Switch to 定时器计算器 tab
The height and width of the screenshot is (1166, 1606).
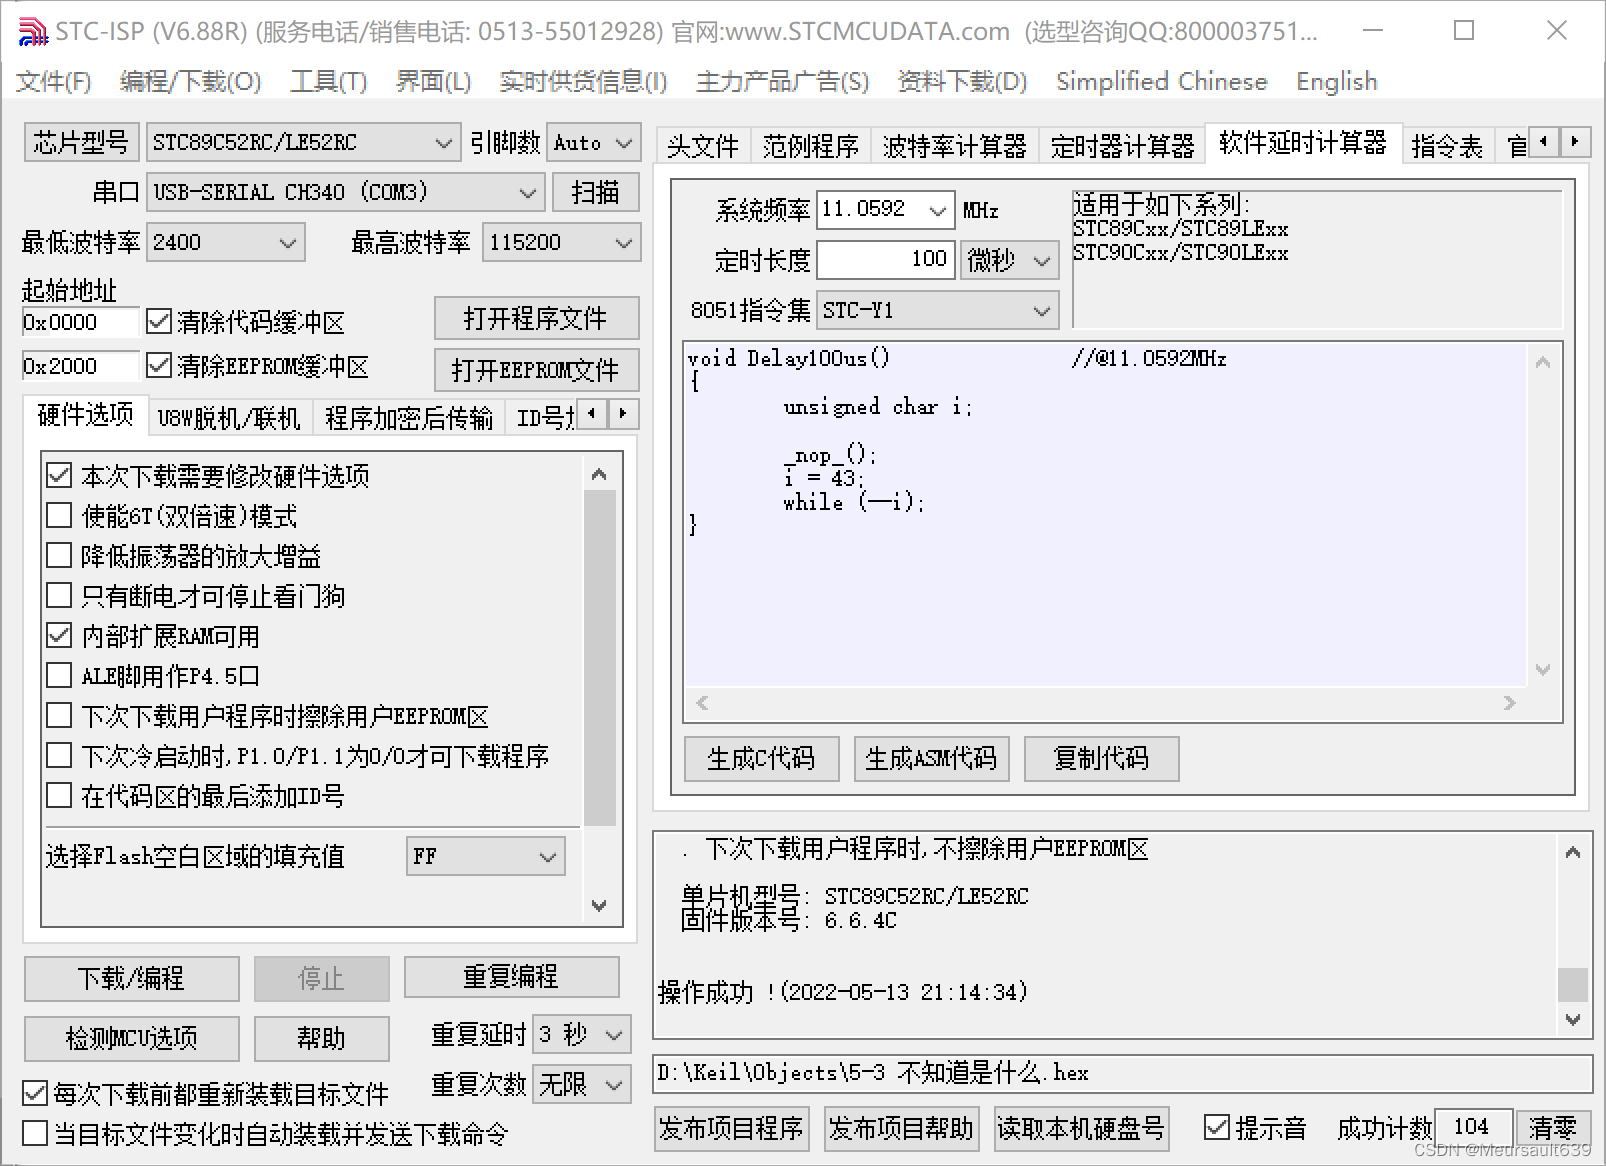point(1122,147)
